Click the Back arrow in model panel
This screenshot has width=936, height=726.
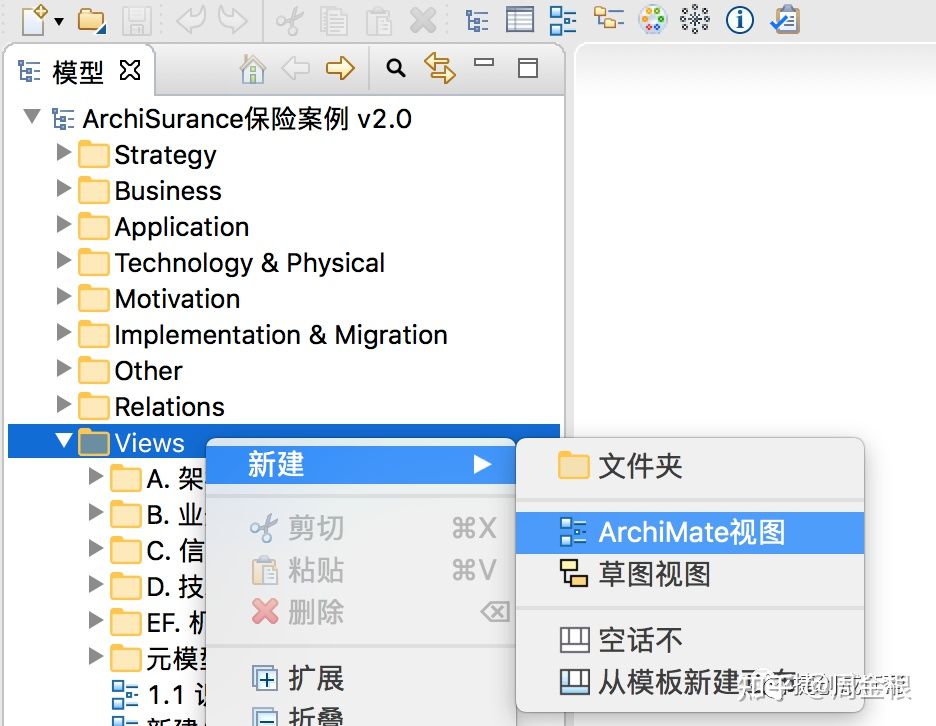(296, 68)
